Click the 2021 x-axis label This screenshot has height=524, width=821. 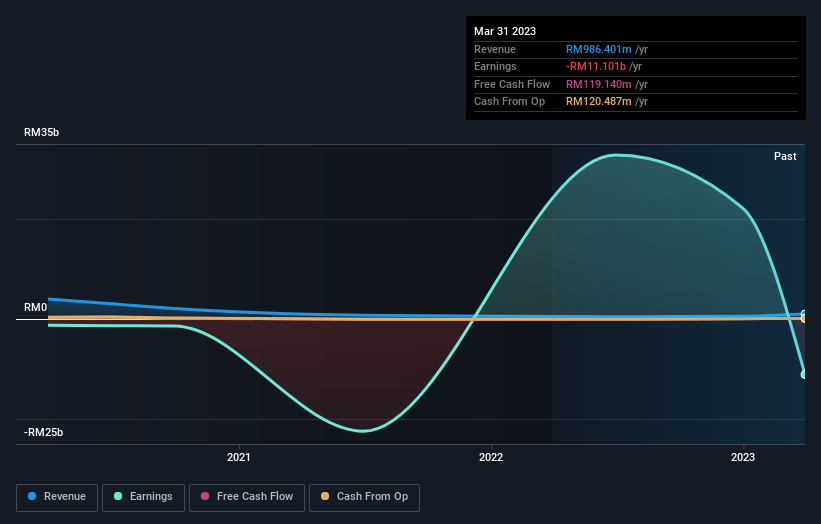tap(239, 458)
